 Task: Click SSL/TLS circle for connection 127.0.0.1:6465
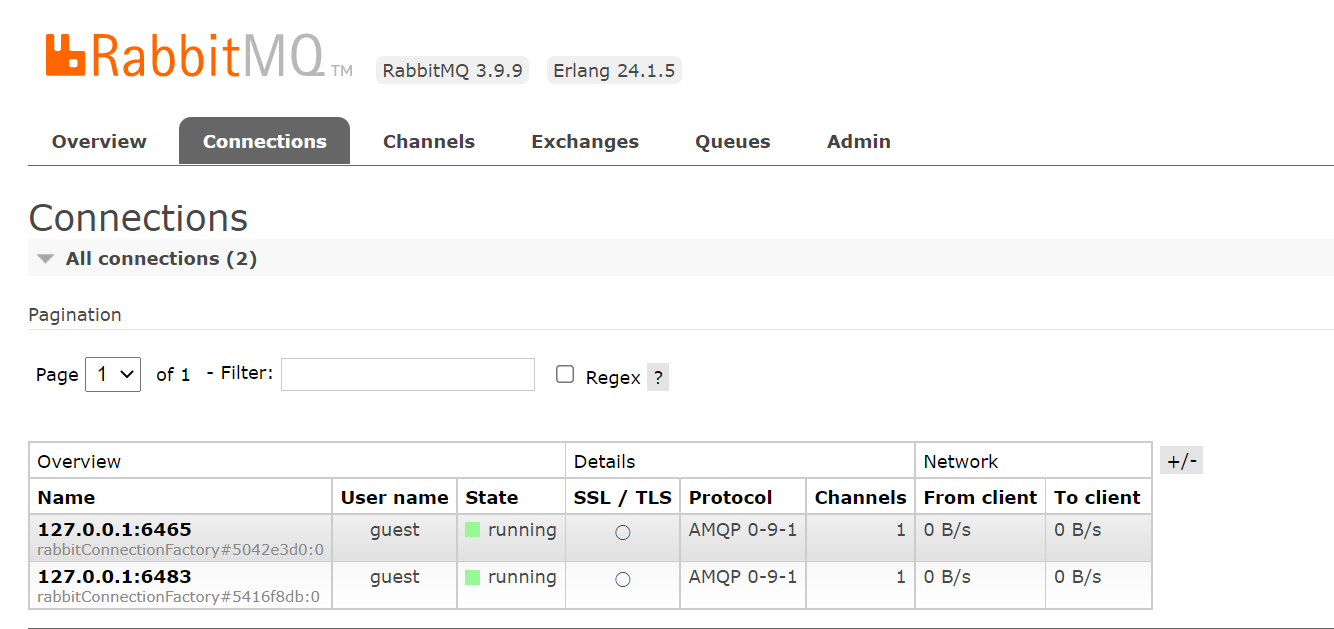622,532
